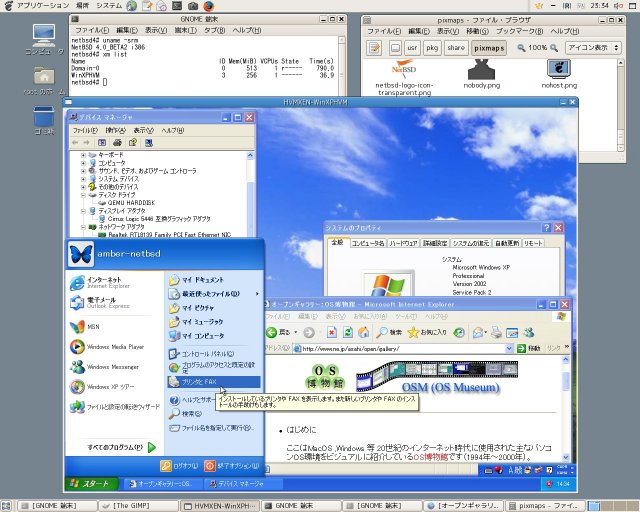
Task: Click the OS Museum red link text
Action: point(431,457)
